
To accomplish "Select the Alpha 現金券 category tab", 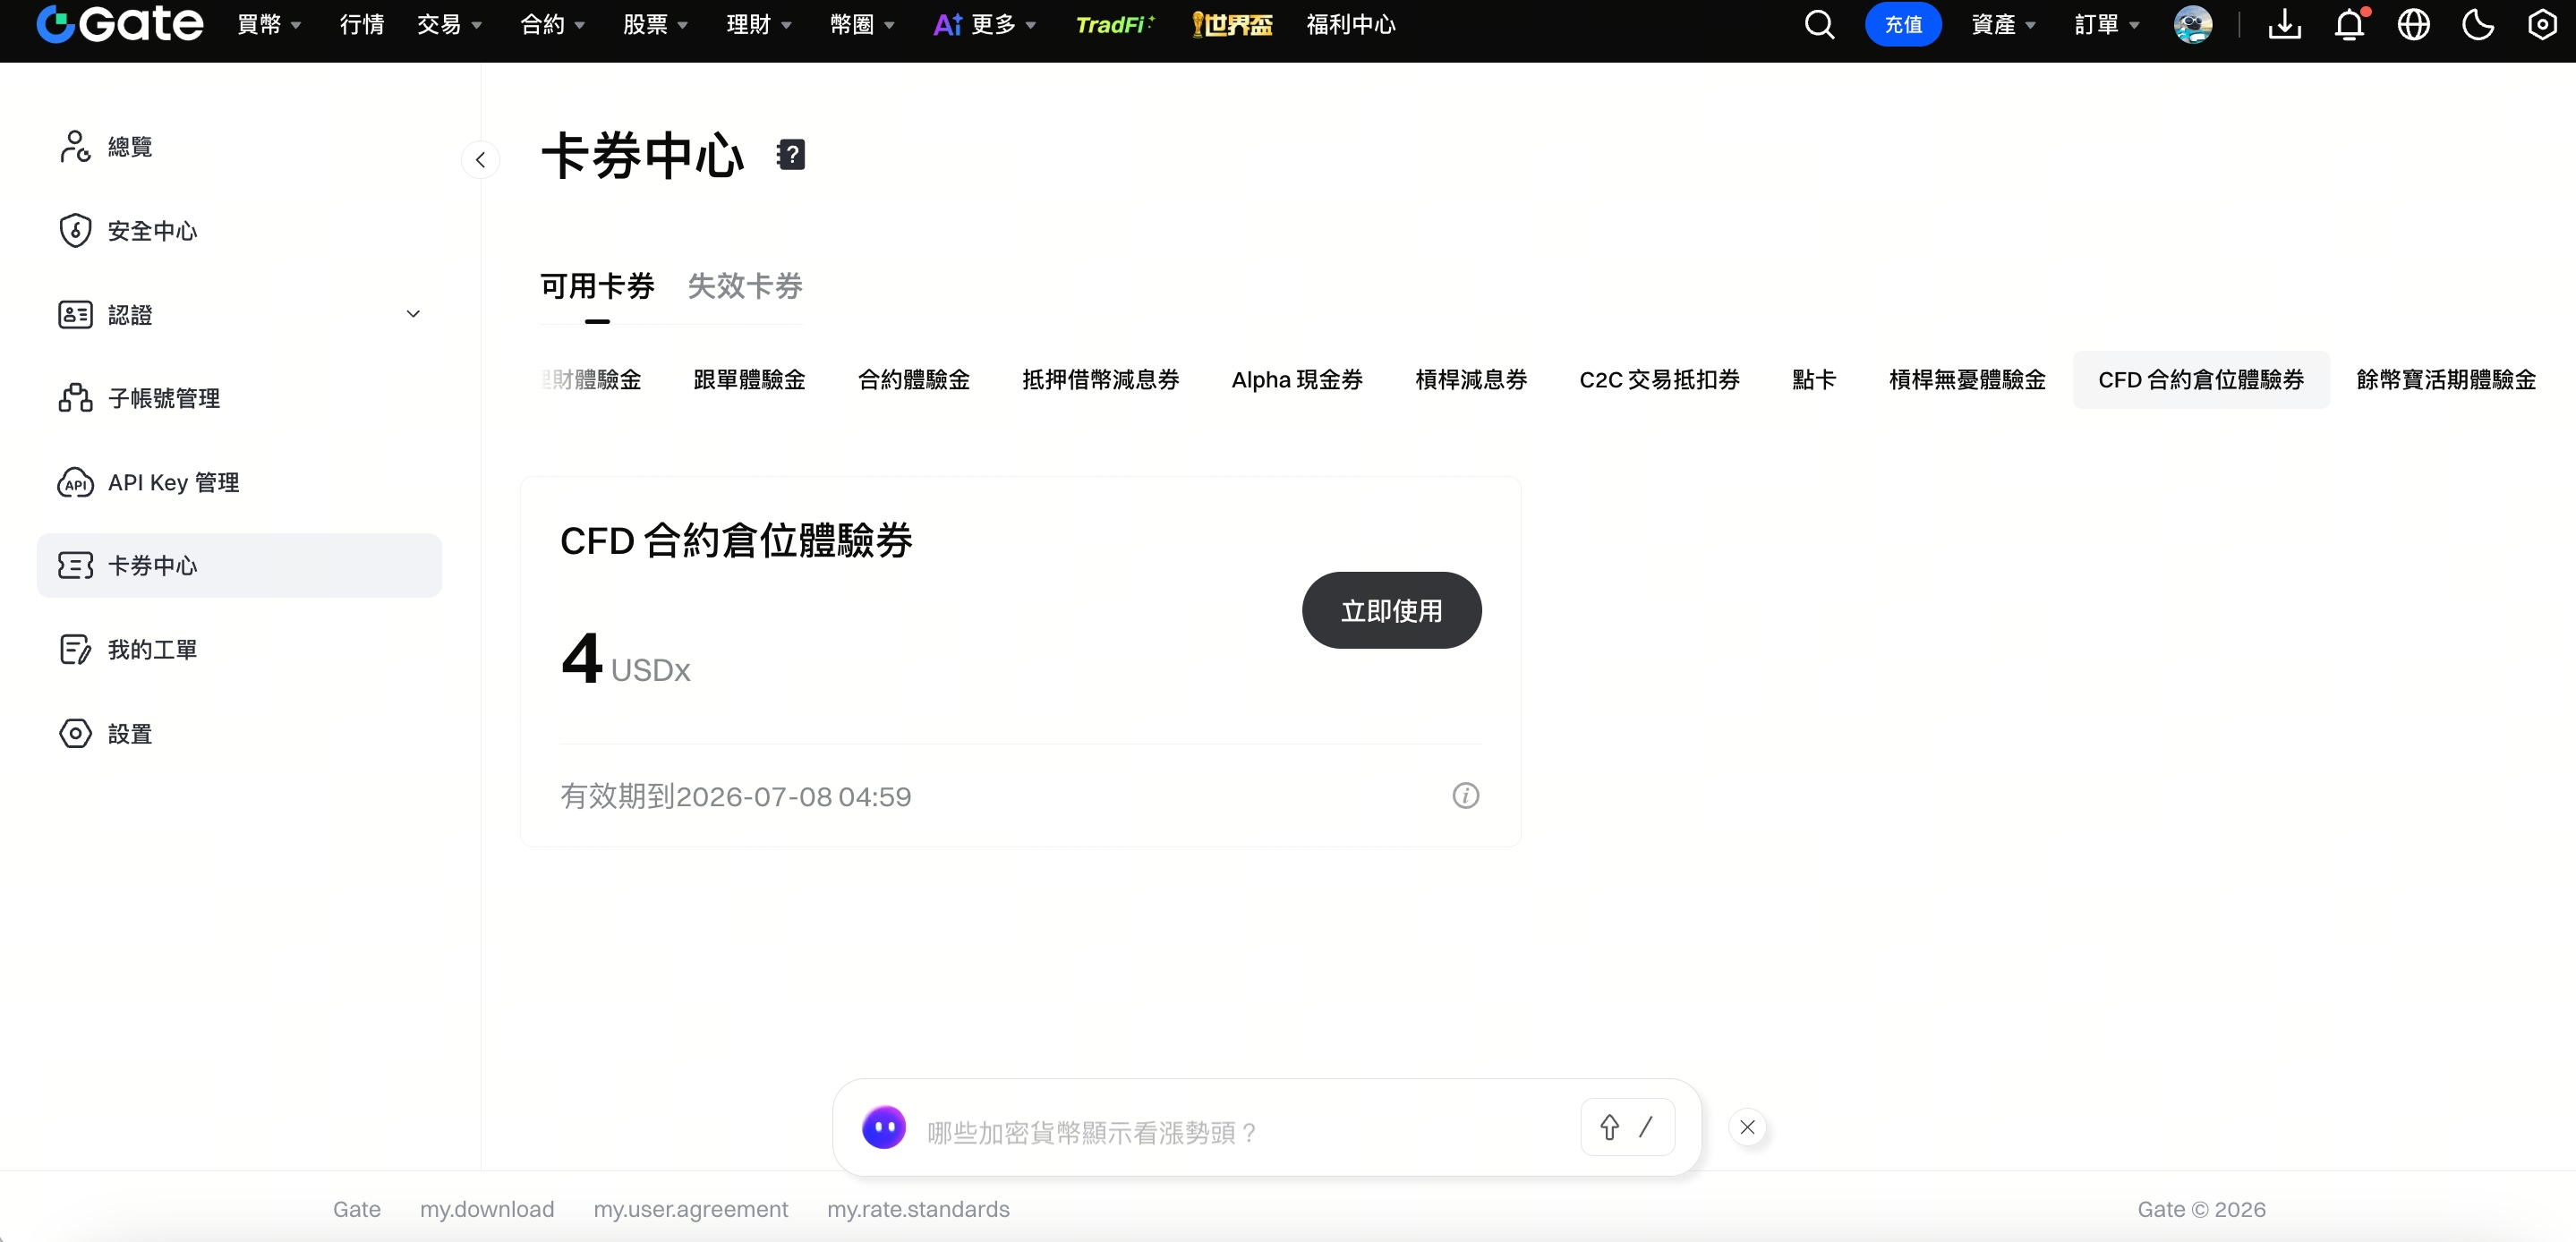I will coord(1296,380).
